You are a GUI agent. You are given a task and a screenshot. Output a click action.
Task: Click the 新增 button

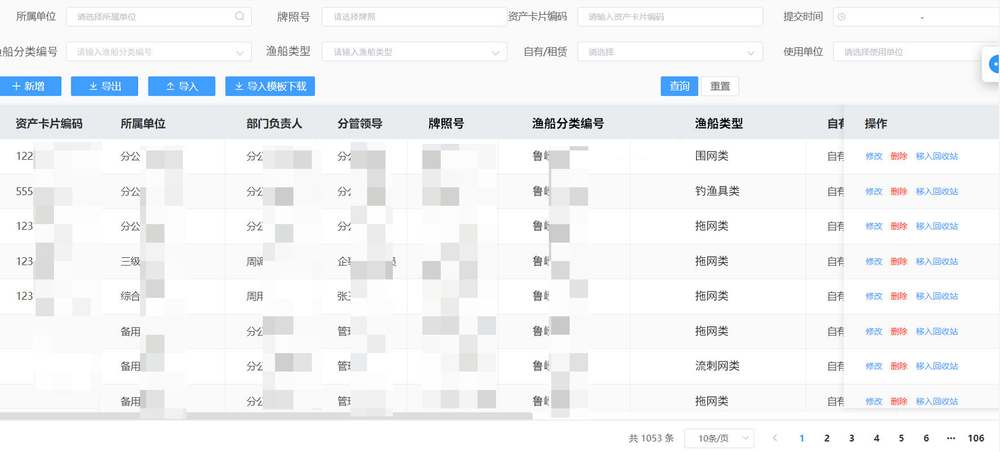click(x=29, y=86)
